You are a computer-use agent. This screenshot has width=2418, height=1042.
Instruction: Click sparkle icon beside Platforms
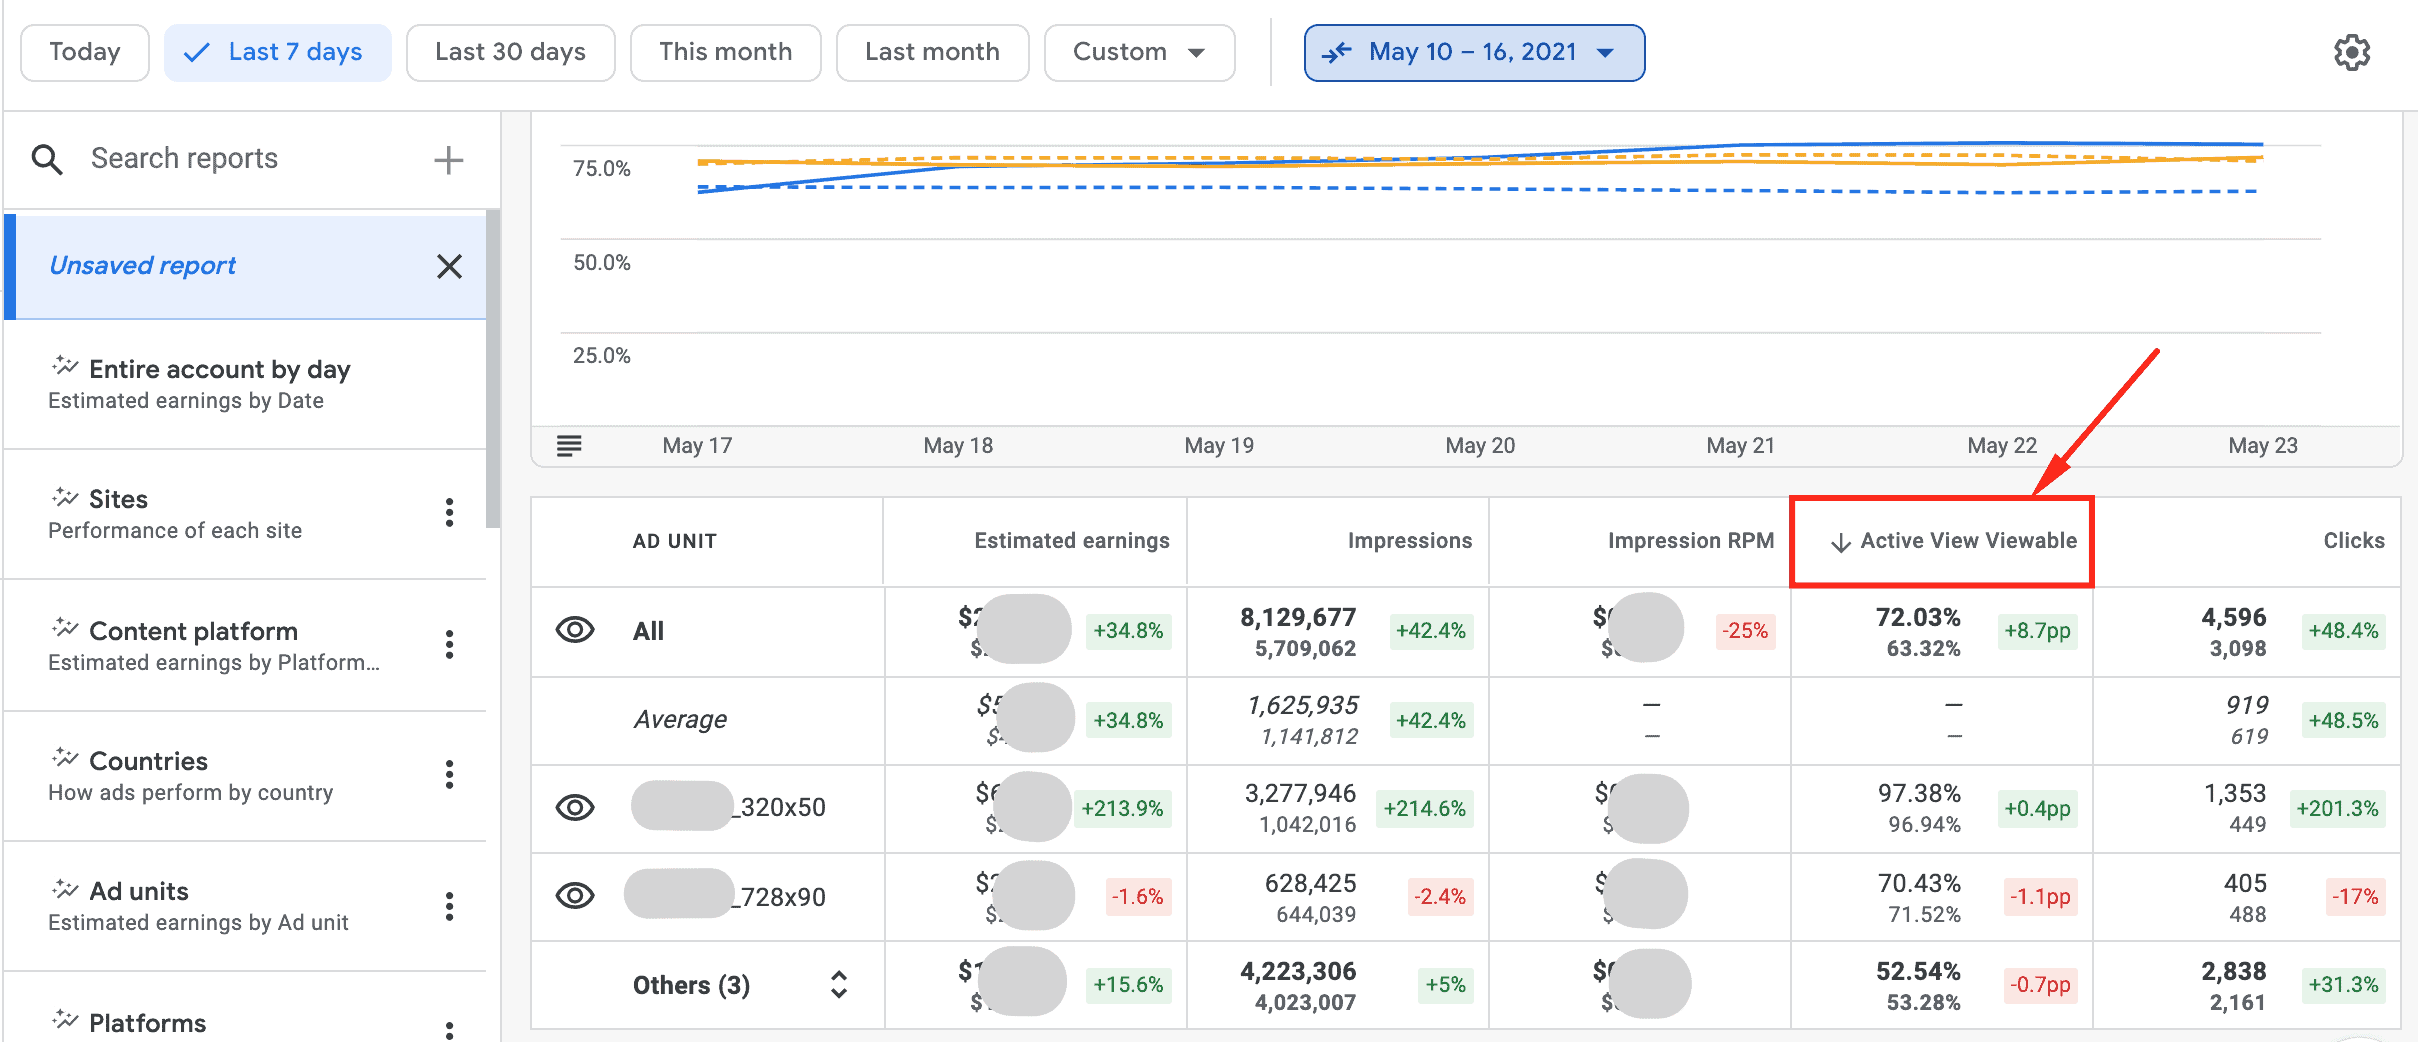pyautogui.click(x=65, y=1020)
